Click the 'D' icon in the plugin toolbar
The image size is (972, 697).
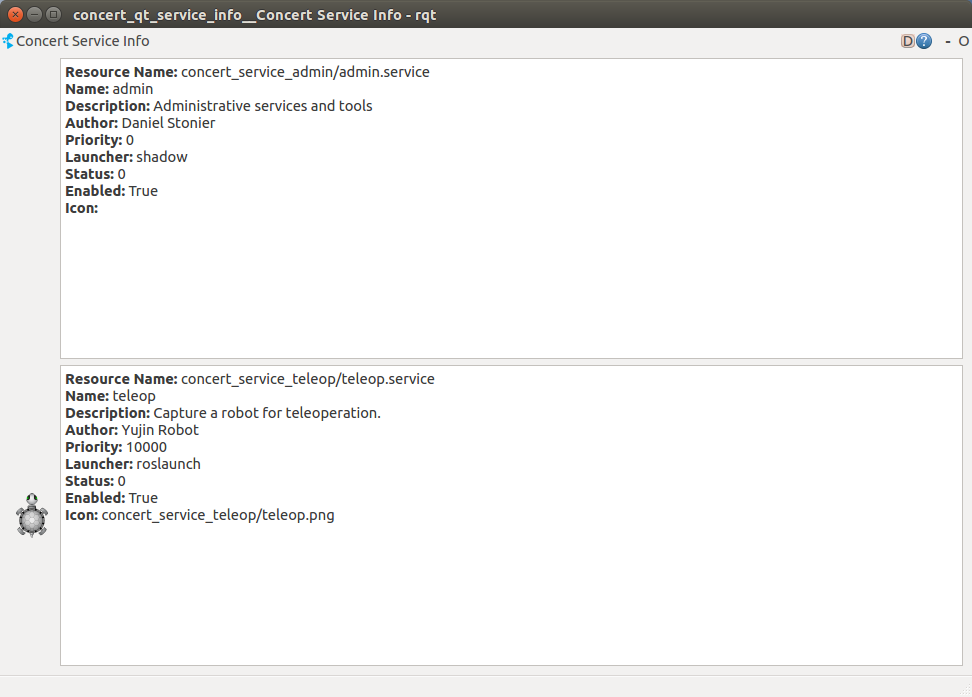click(907, 41)
